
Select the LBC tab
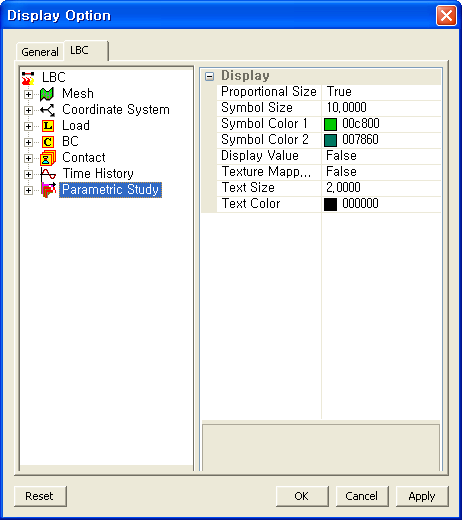point(86,50)
